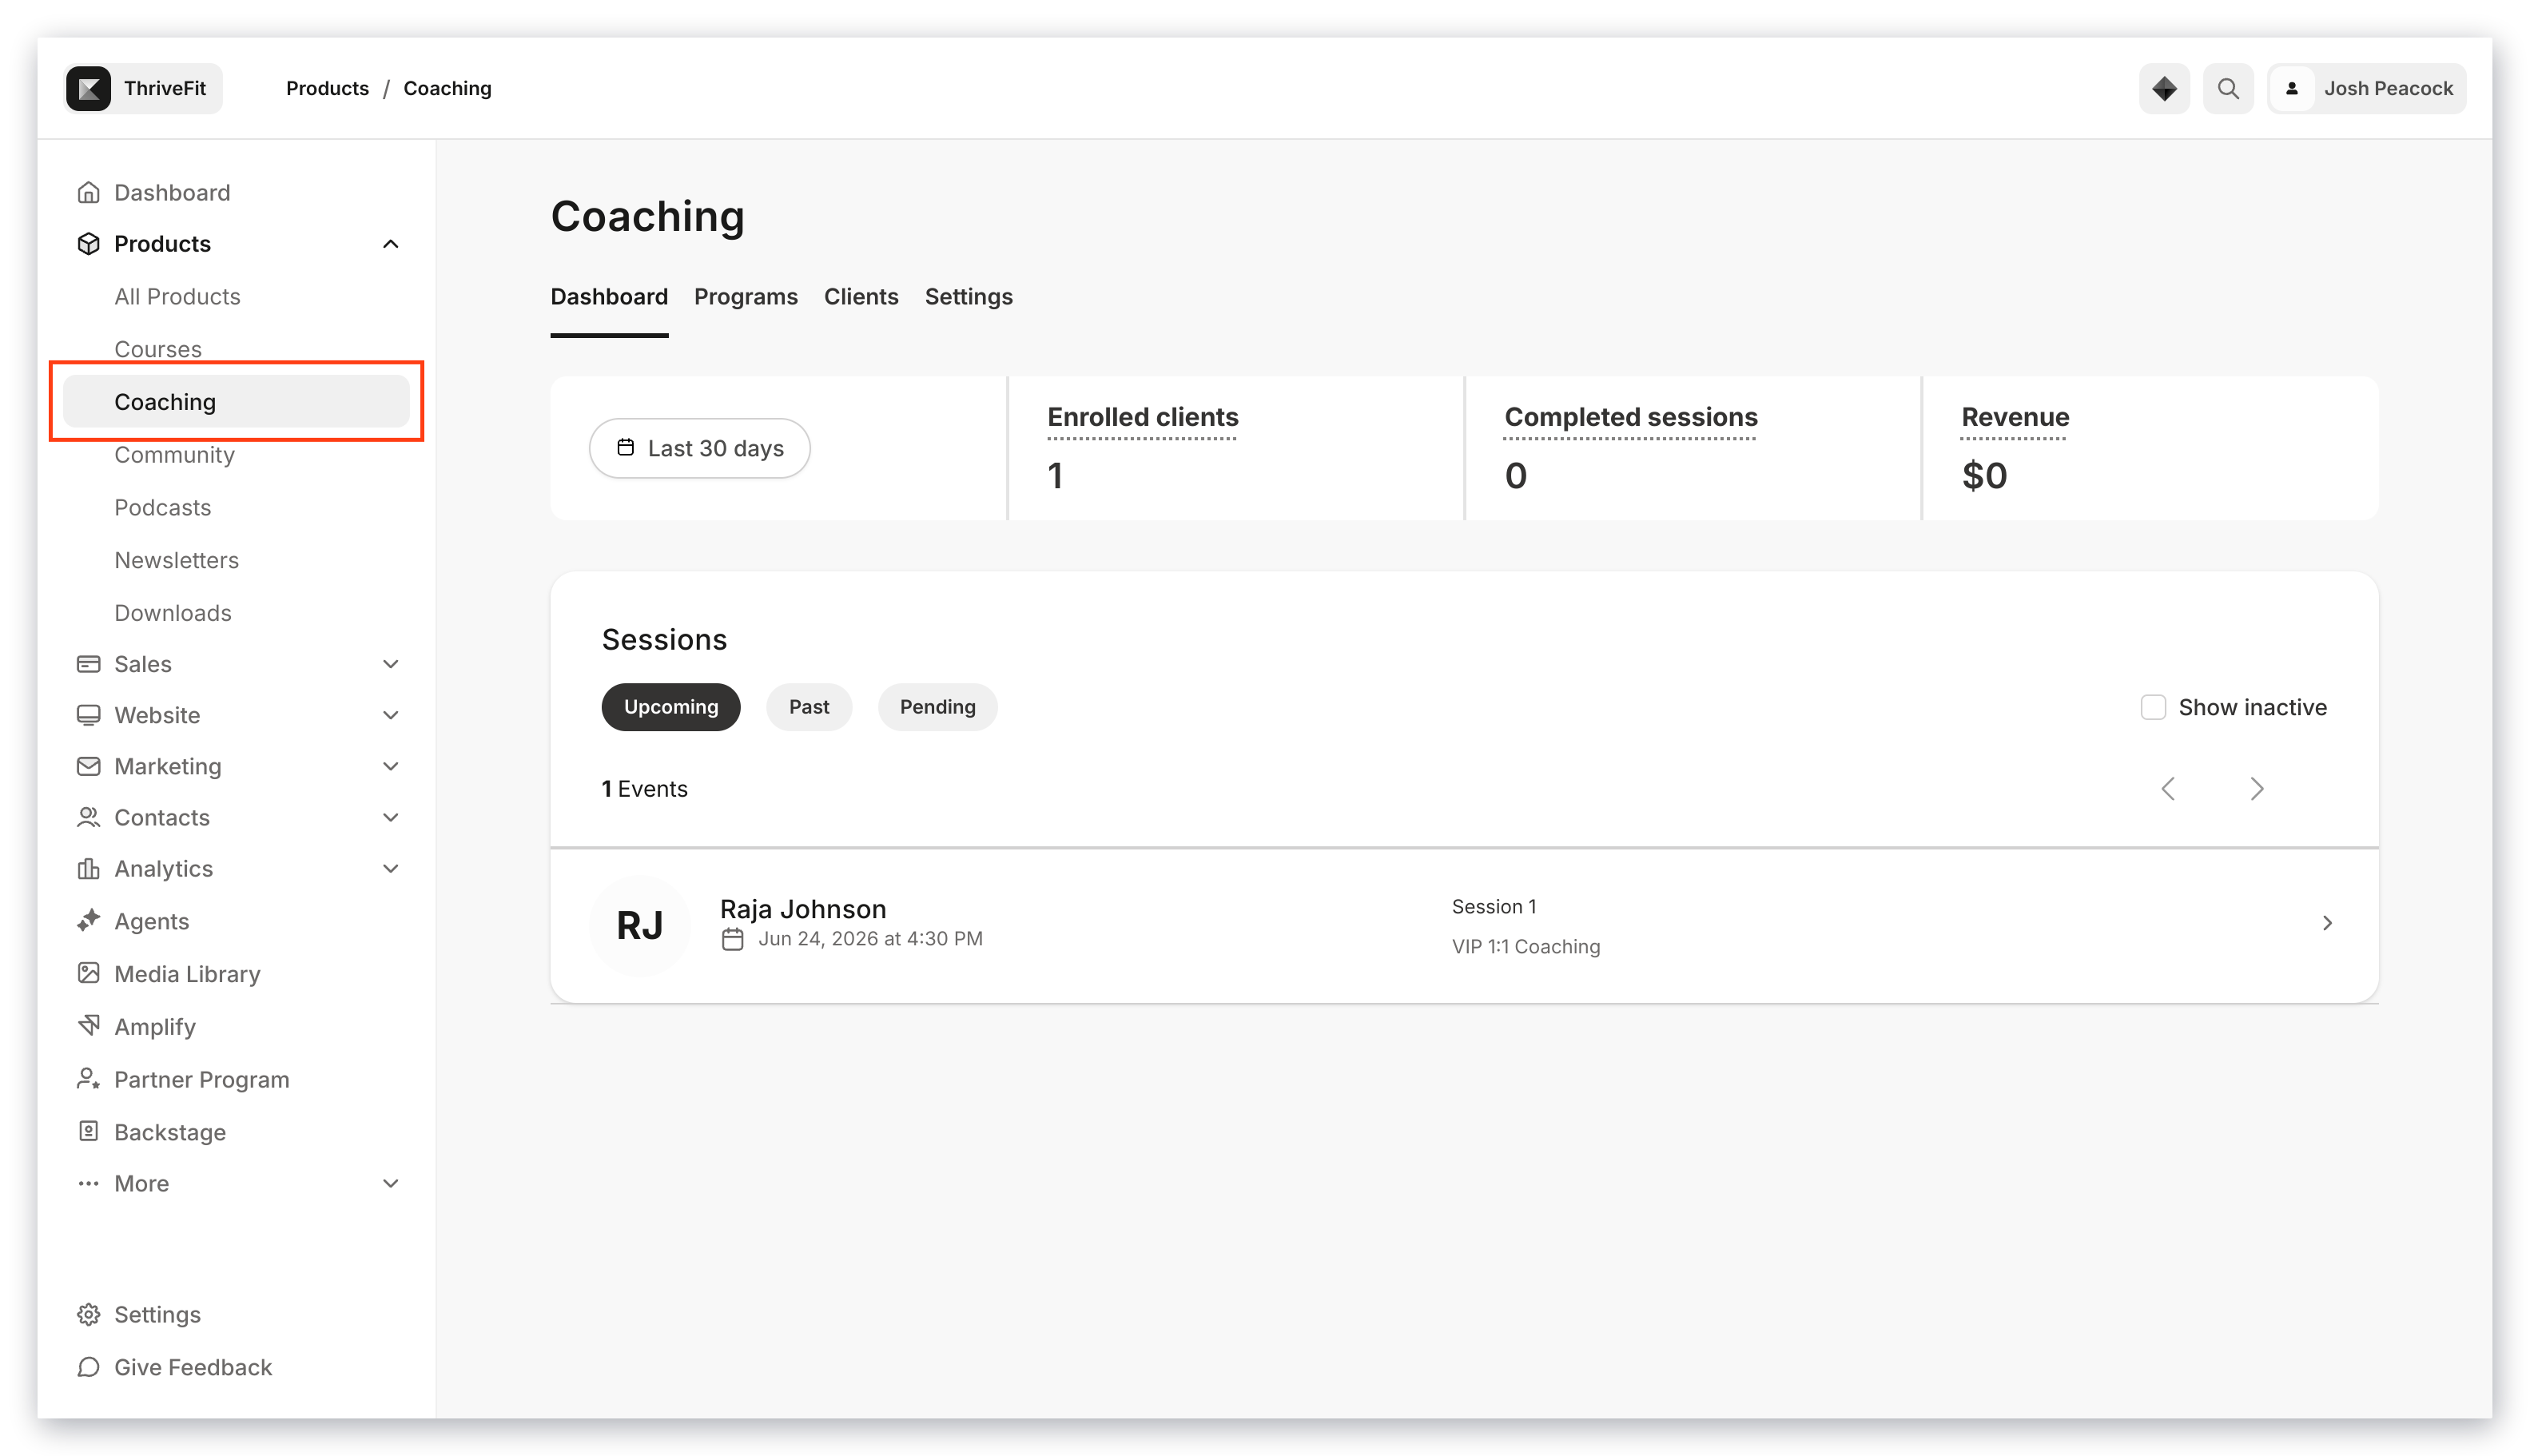
Task: Click the calendar icon in Last 30 days
Action: point(626,447)
